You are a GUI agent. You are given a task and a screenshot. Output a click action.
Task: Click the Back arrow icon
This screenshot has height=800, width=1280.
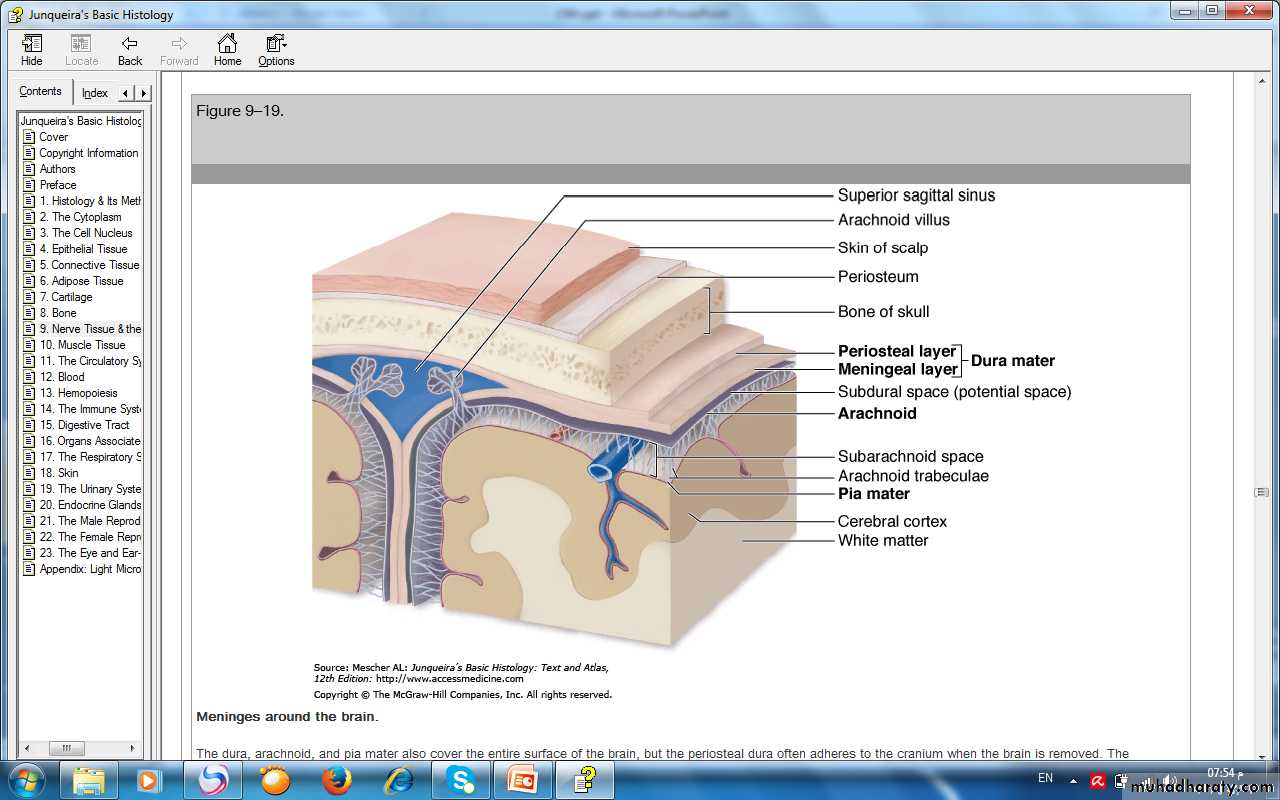tap(130, 50)
